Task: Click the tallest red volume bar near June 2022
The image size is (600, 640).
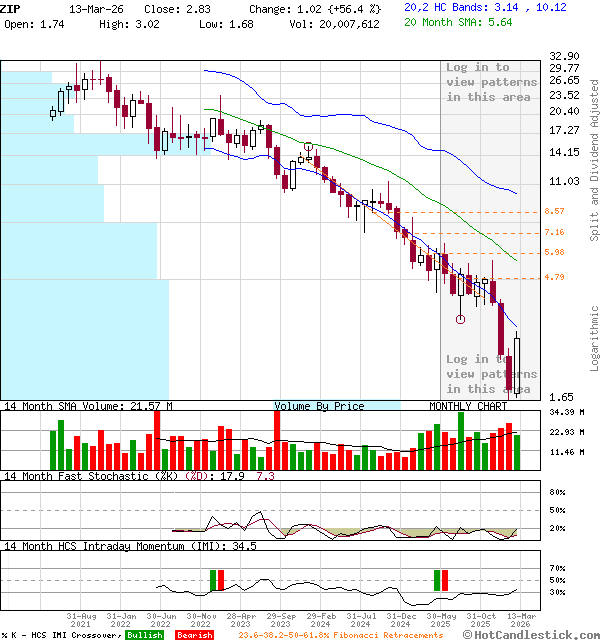Action: [x=156, y=438]
